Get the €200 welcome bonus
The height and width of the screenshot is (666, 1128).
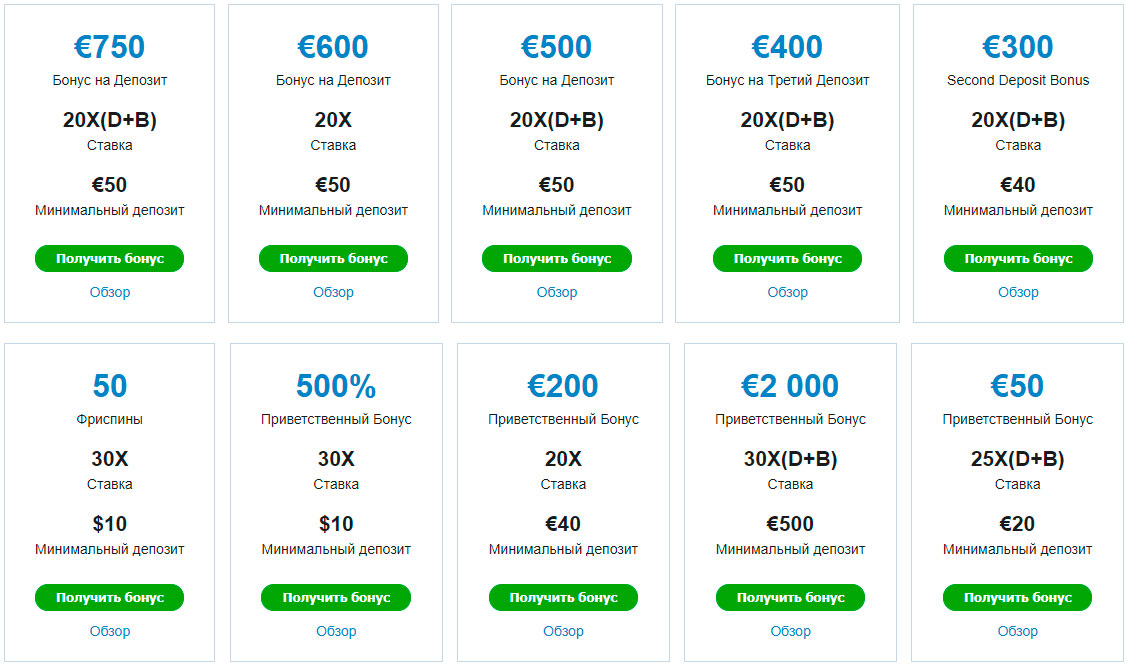pos(563,598)
